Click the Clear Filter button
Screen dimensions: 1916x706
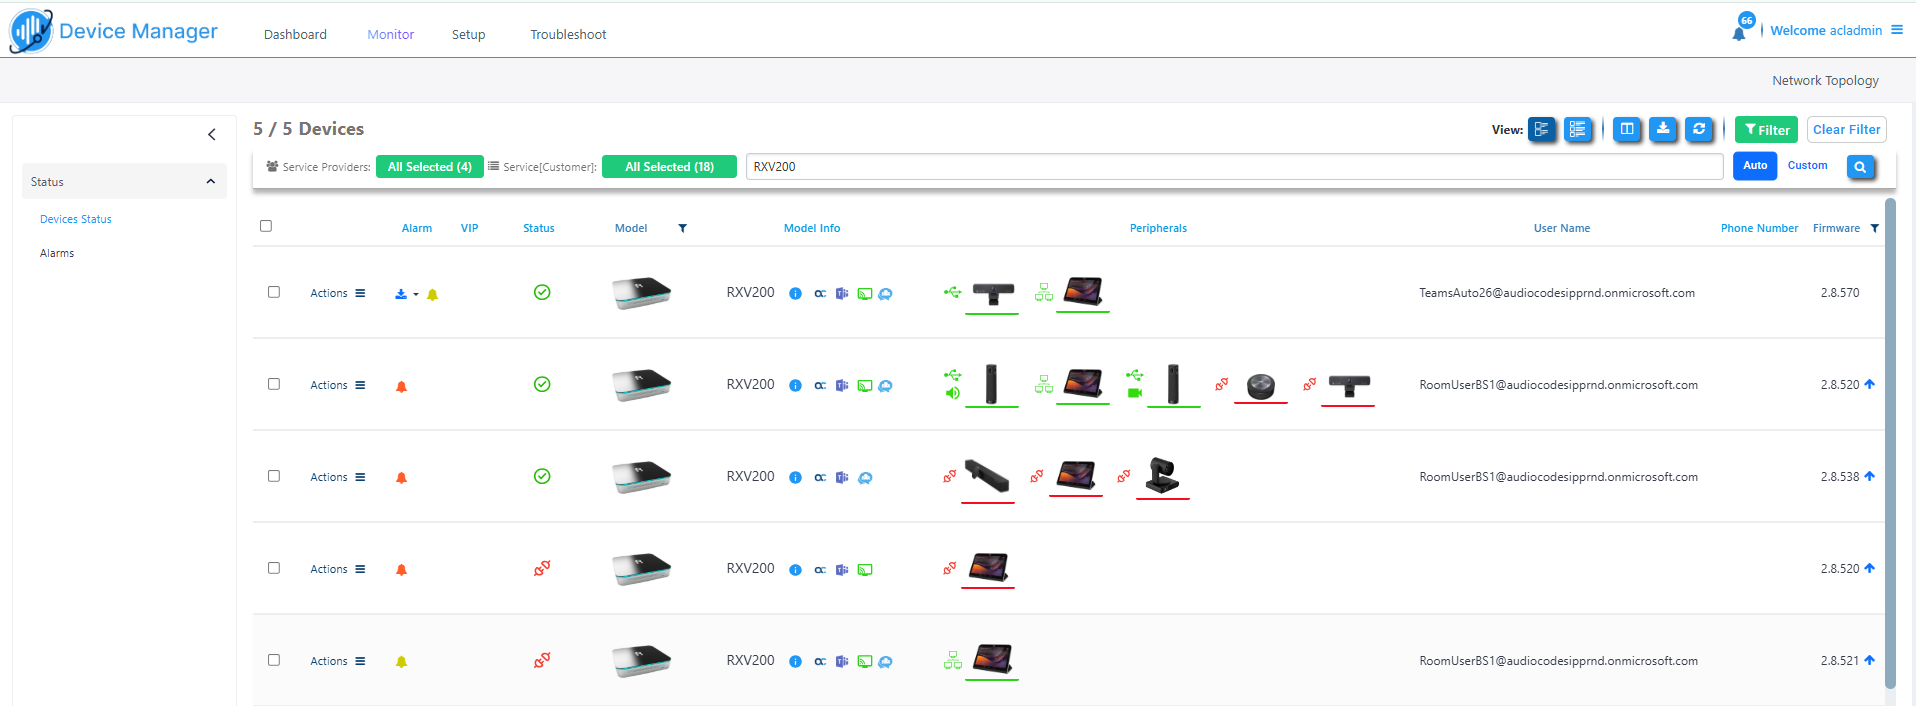click(1846, 129)
